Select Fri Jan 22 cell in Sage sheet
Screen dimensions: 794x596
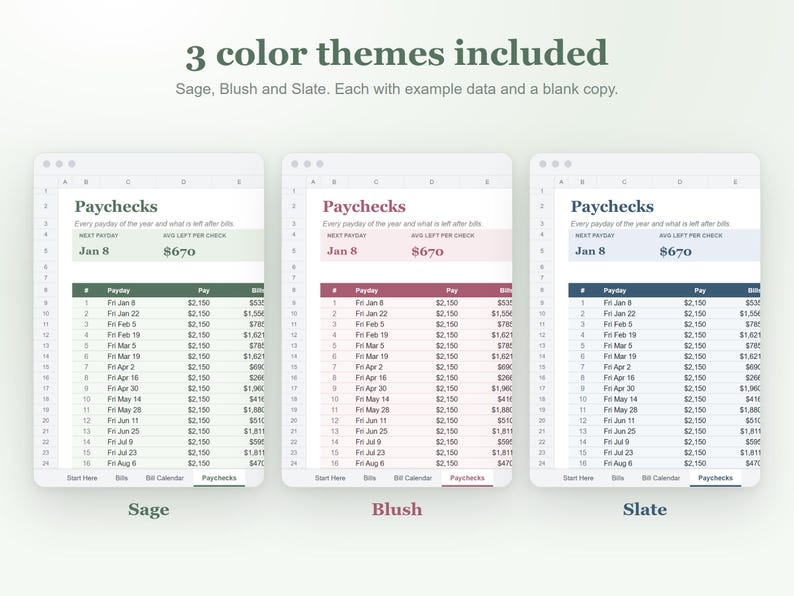[123, 314]
